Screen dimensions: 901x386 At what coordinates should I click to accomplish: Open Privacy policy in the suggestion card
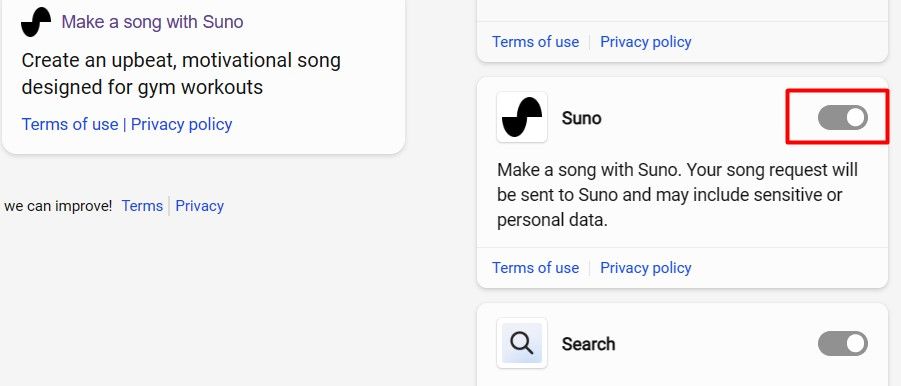click(182, 124)
